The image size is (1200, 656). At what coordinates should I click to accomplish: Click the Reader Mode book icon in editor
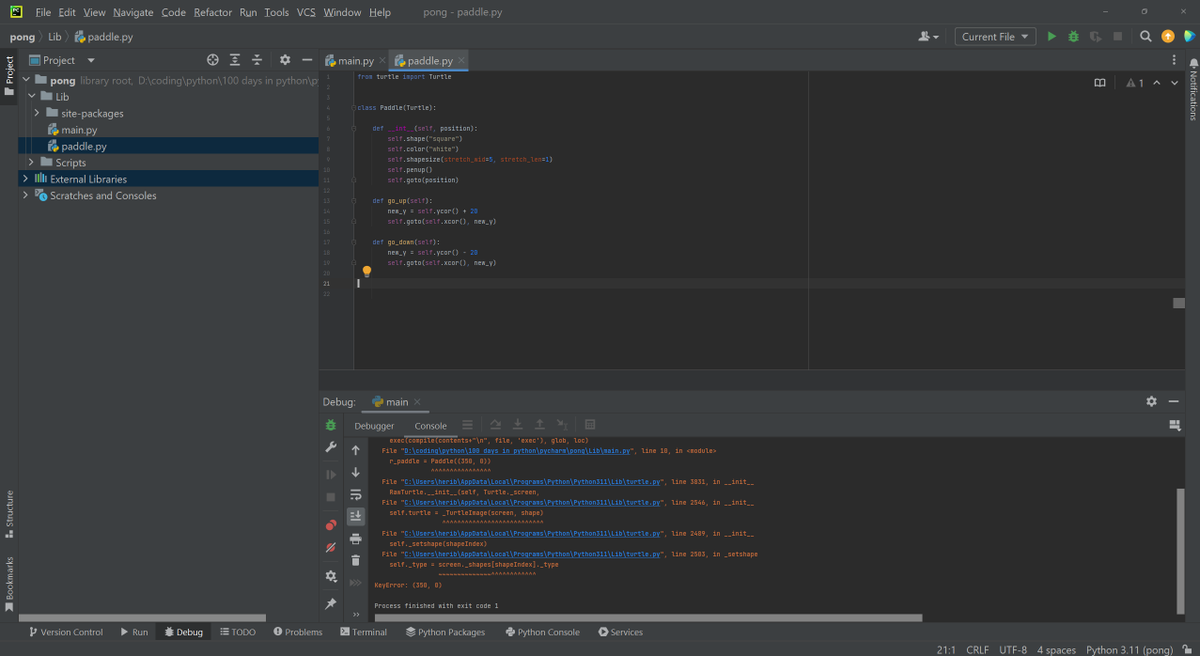[x=1100, y=83]
